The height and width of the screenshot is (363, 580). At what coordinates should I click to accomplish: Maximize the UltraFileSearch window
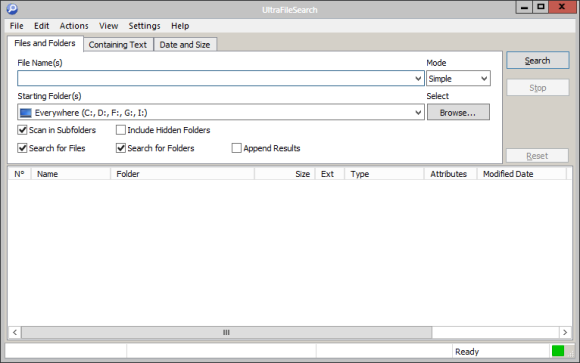[541, 7]
